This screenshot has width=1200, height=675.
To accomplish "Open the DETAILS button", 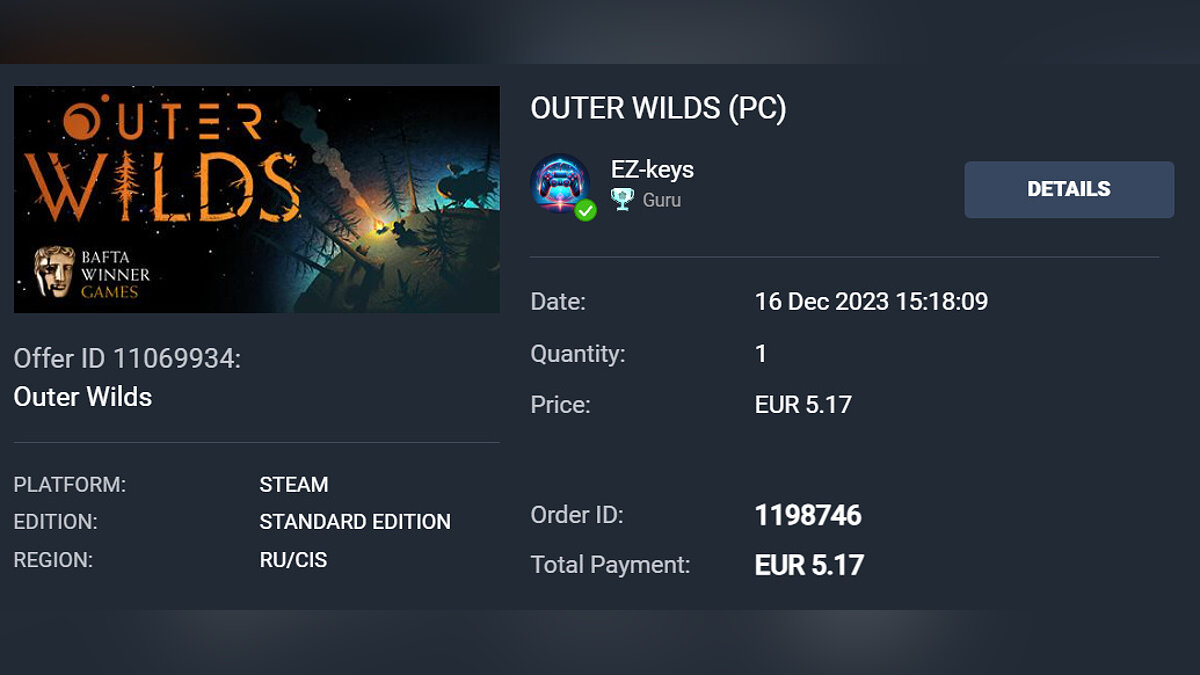I will click(x=1068, y=189).
